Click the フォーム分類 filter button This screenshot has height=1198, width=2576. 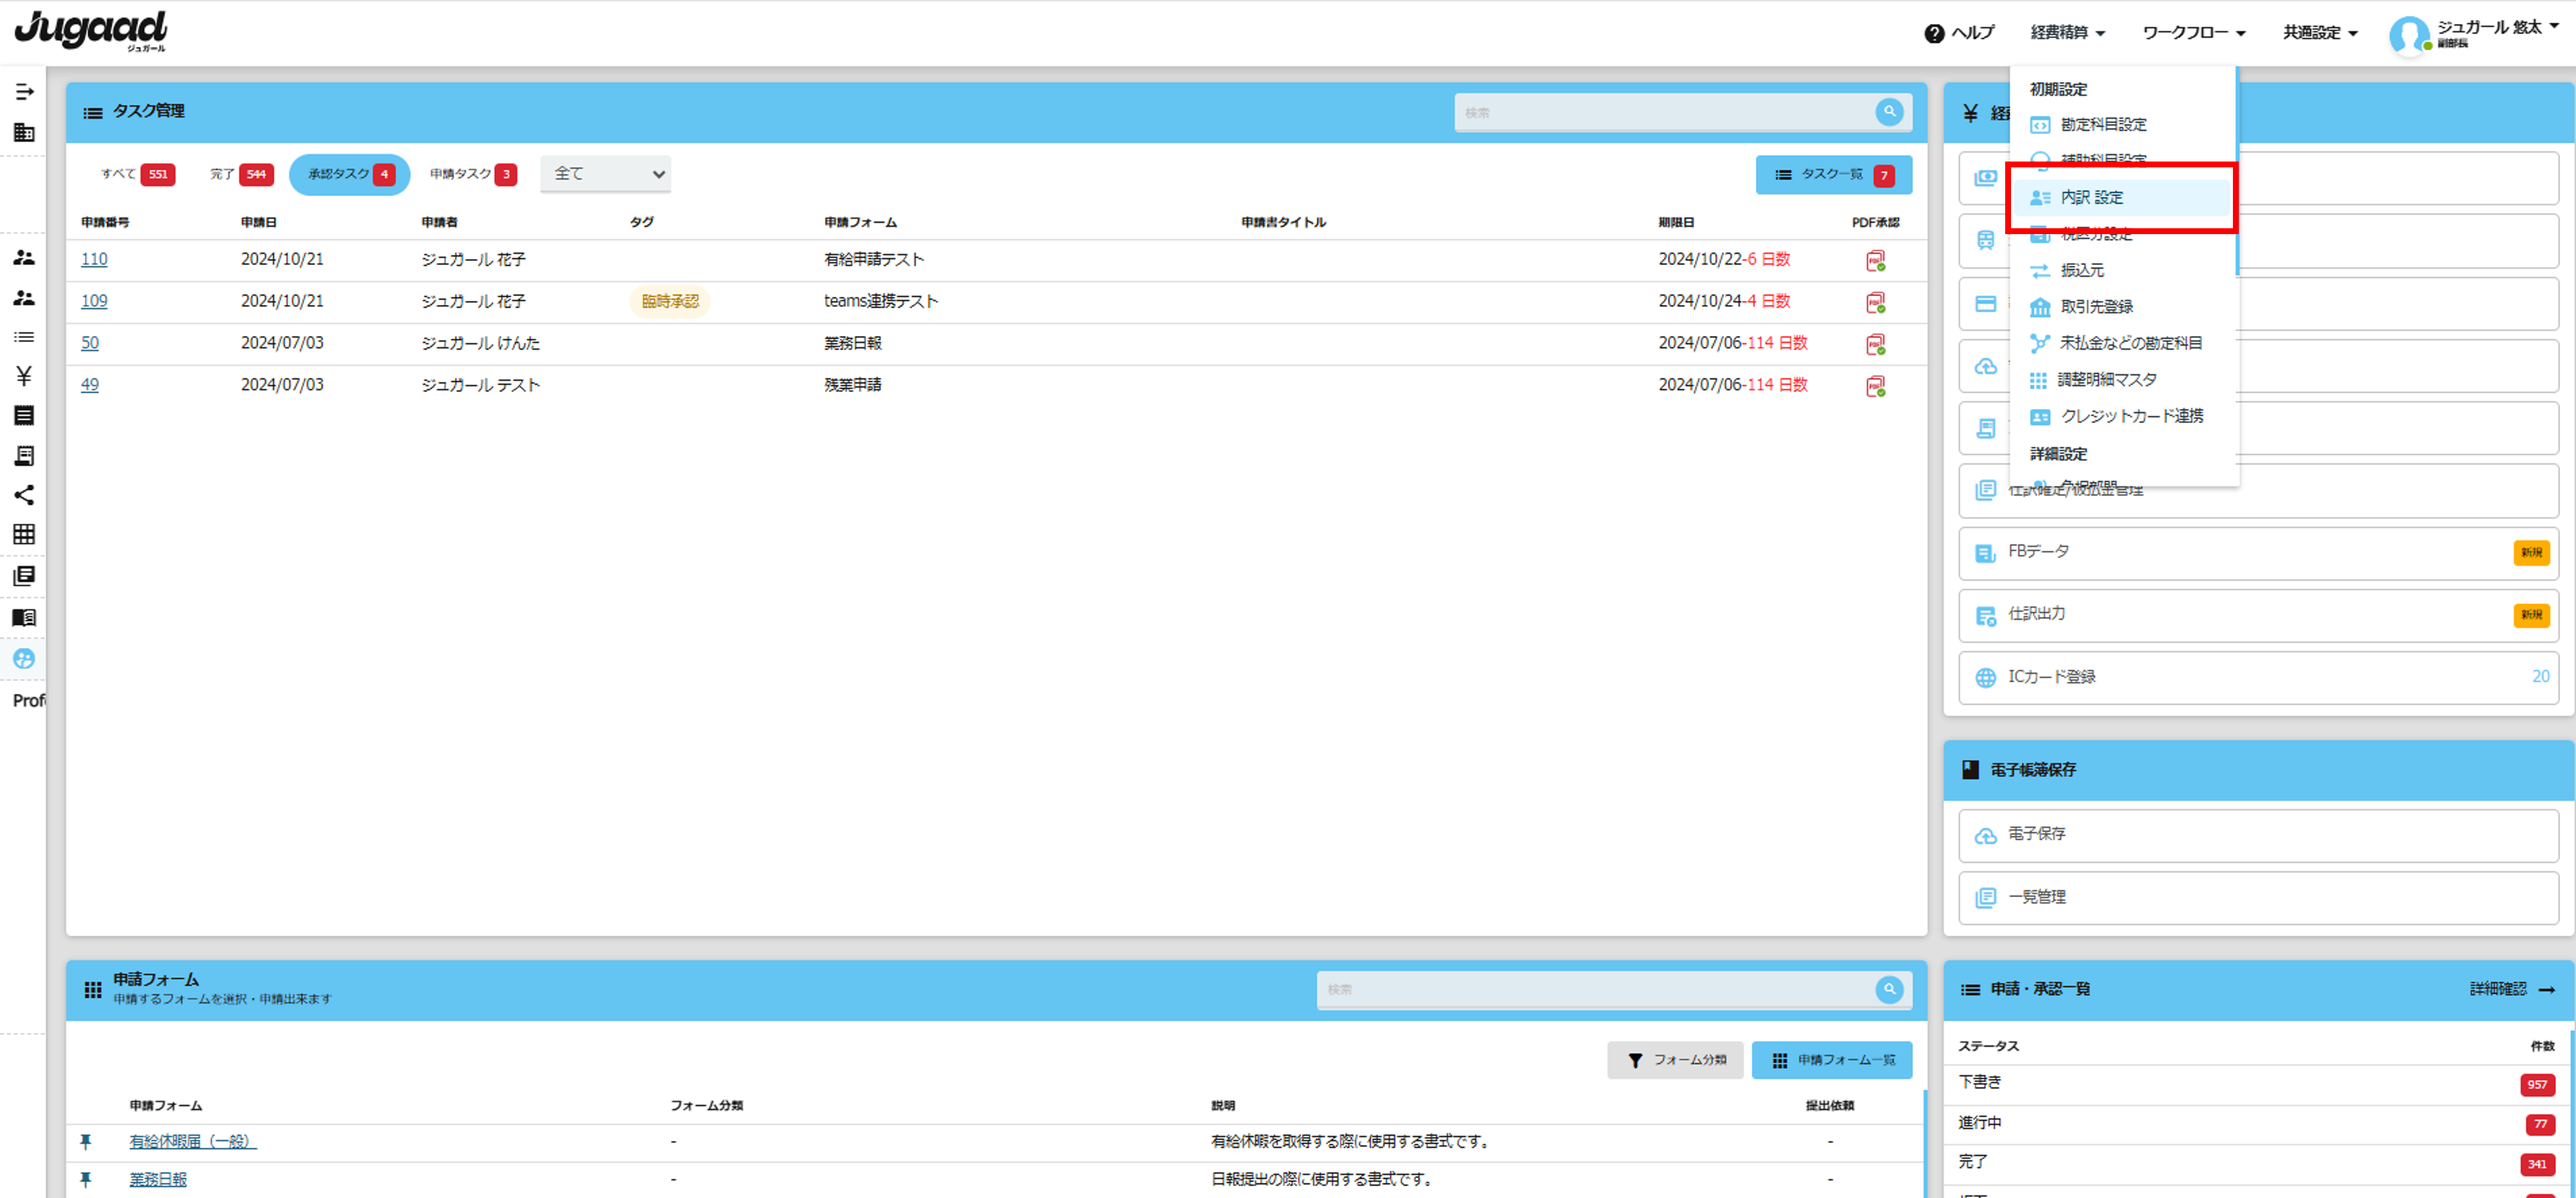point(1675,1060)
